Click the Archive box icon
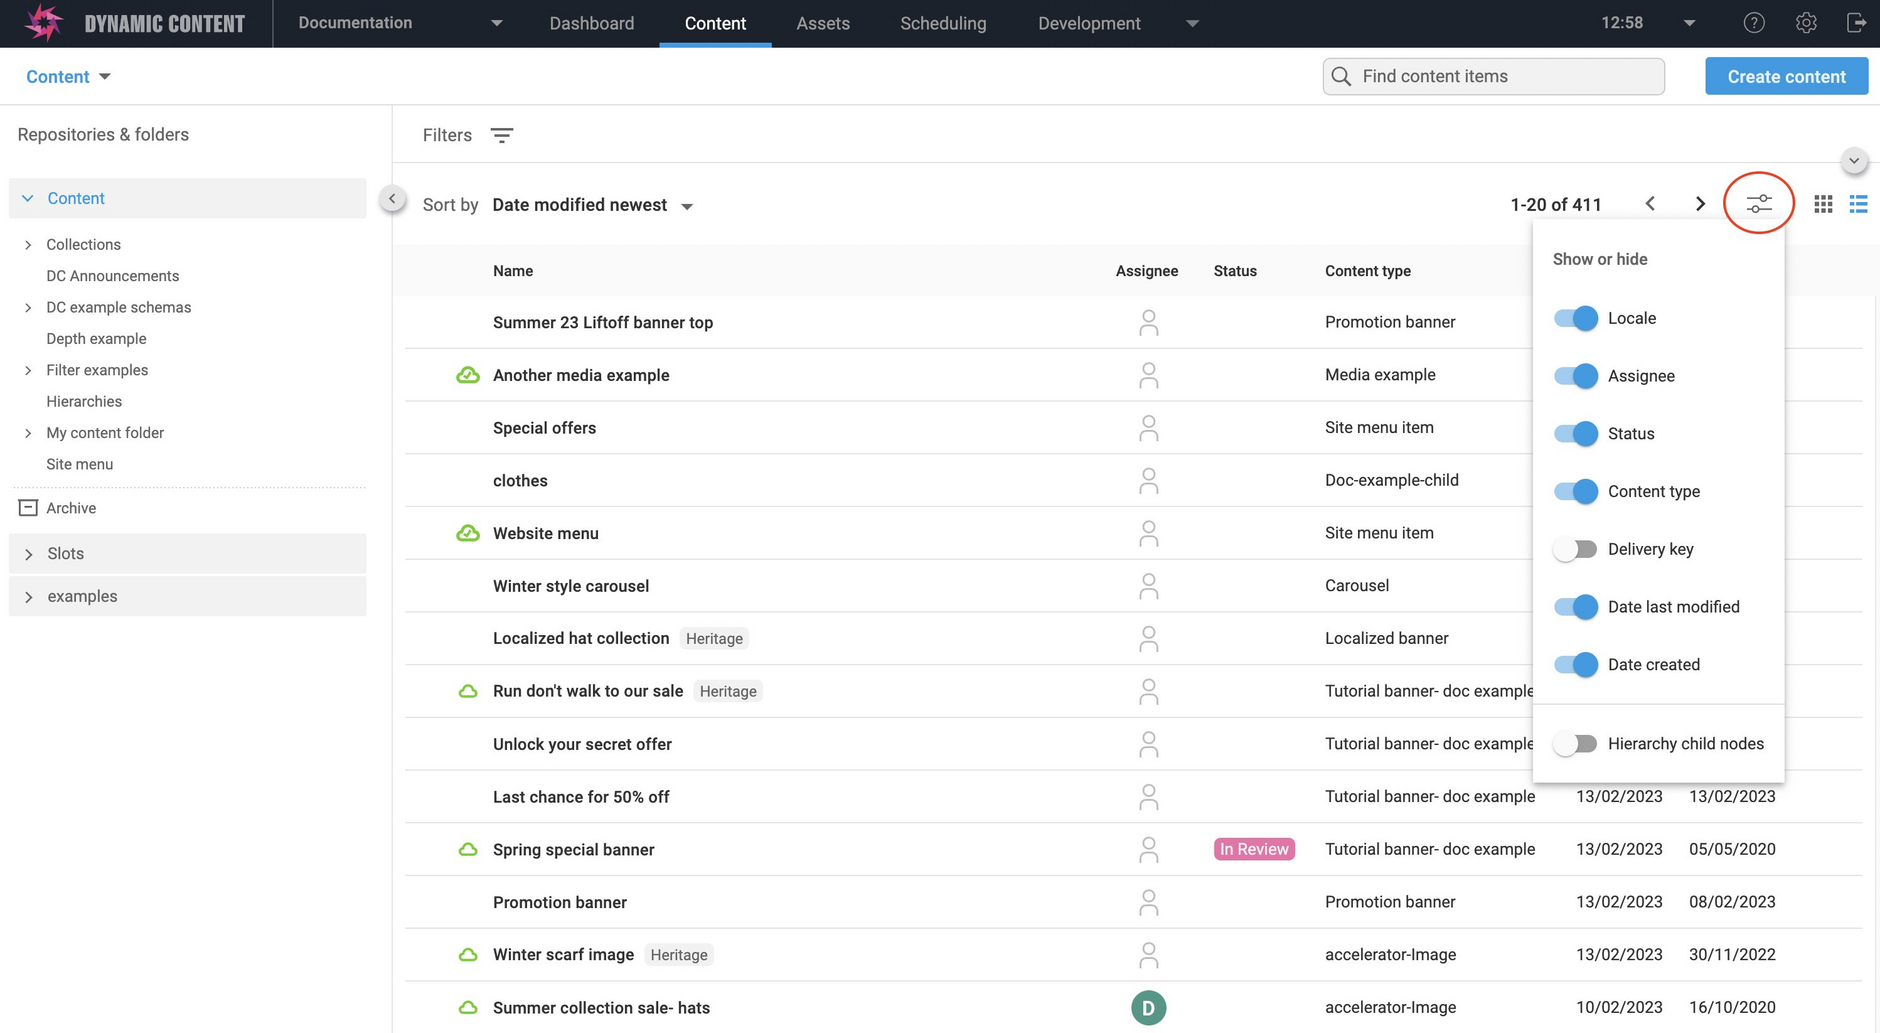This screenshot has height=1033, width=1880. point(28,508)
